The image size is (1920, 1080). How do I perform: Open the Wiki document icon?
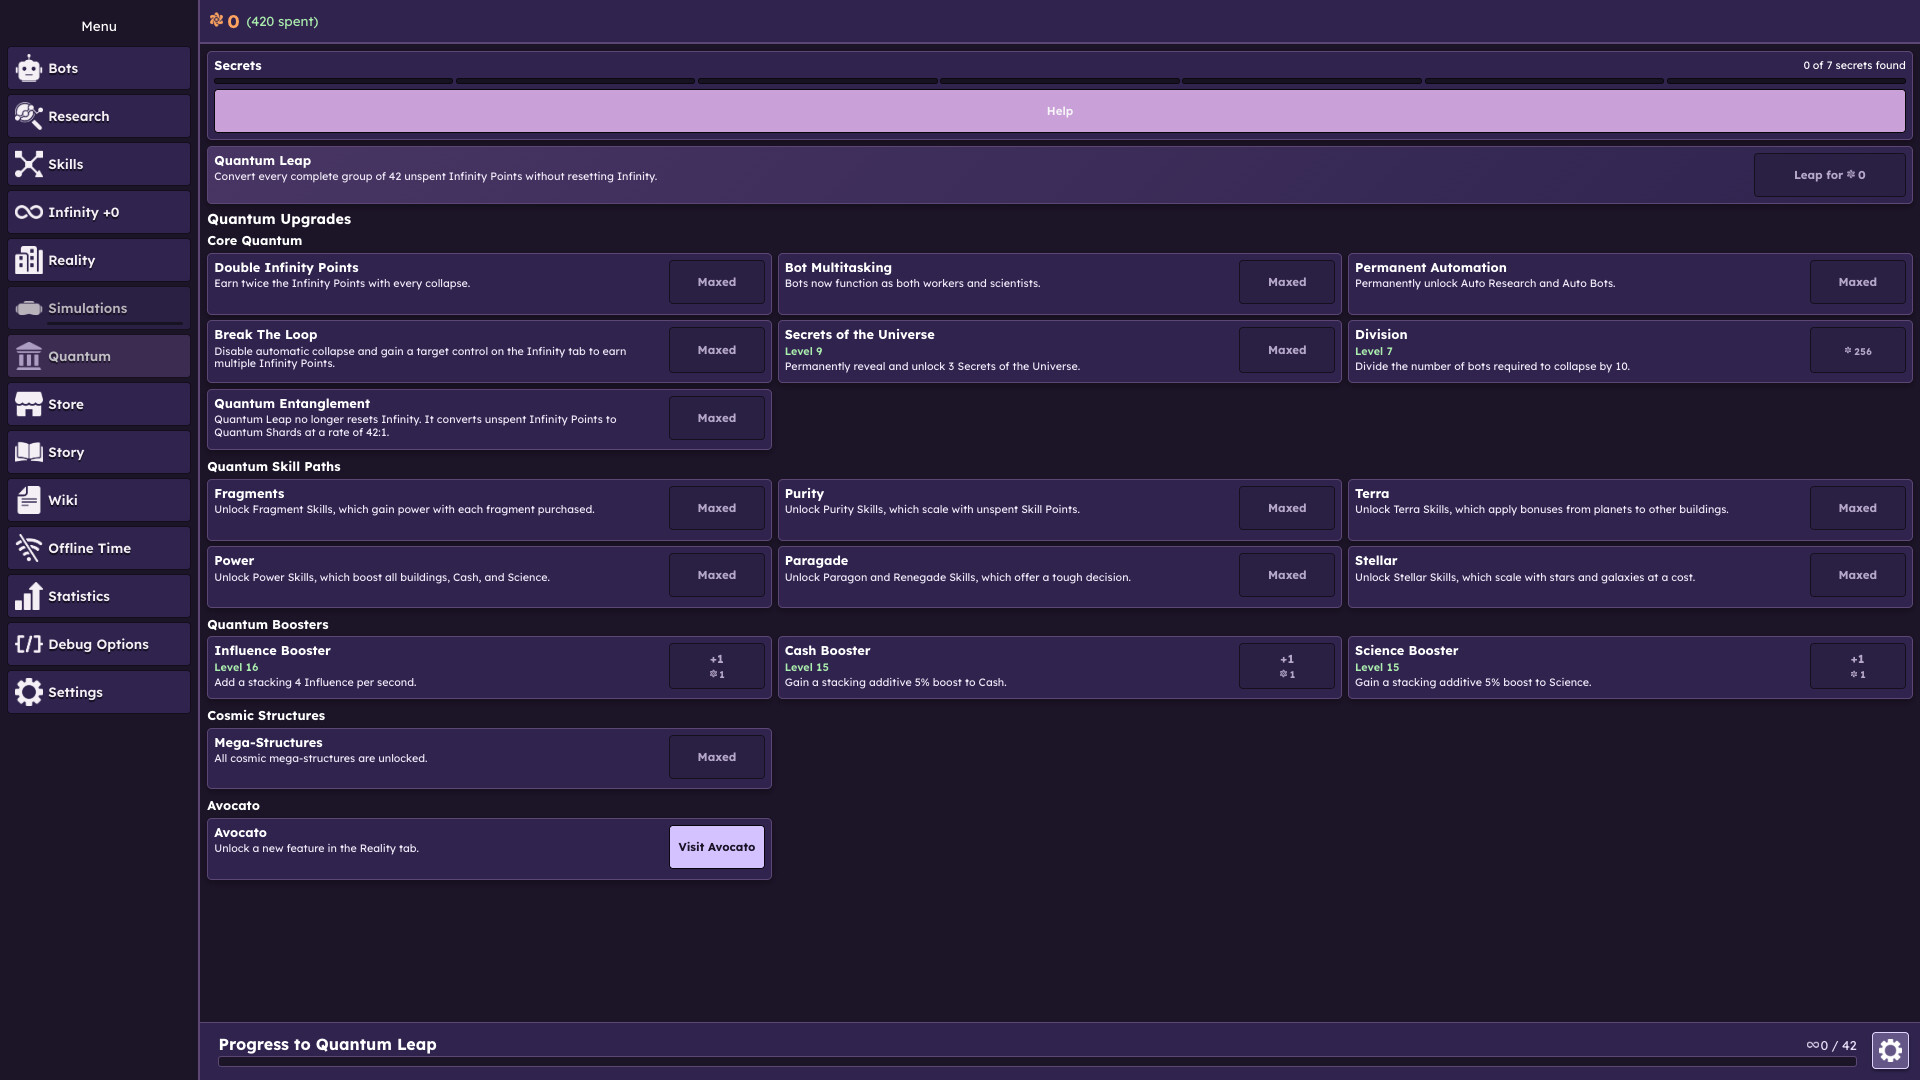coord(29,500)
